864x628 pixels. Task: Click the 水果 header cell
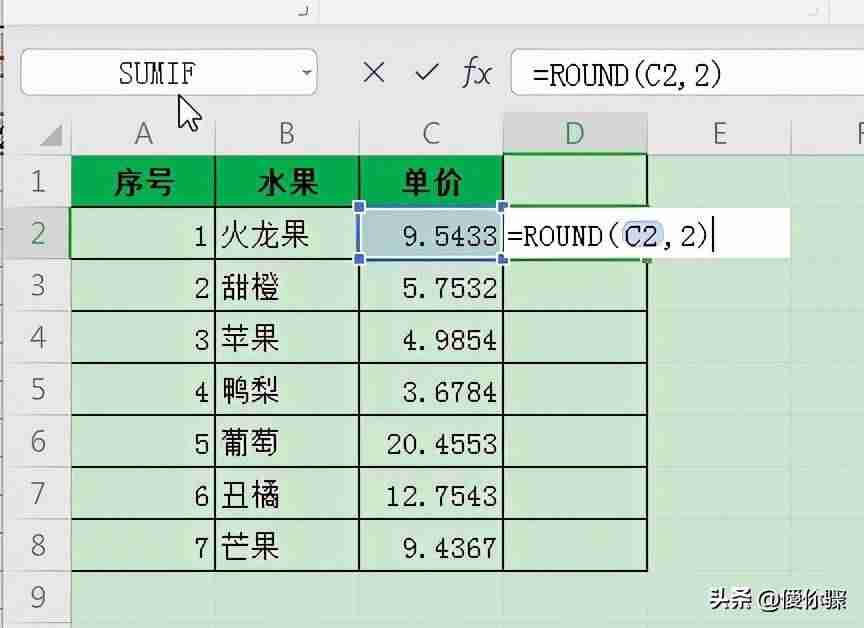(287, 181)
